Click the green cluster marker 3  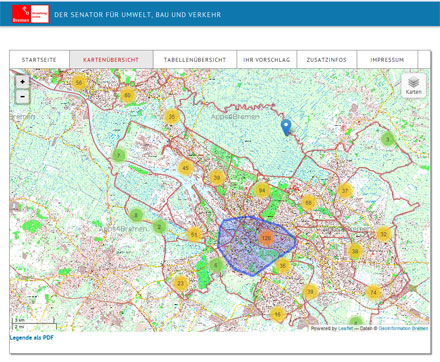point(387,139)
